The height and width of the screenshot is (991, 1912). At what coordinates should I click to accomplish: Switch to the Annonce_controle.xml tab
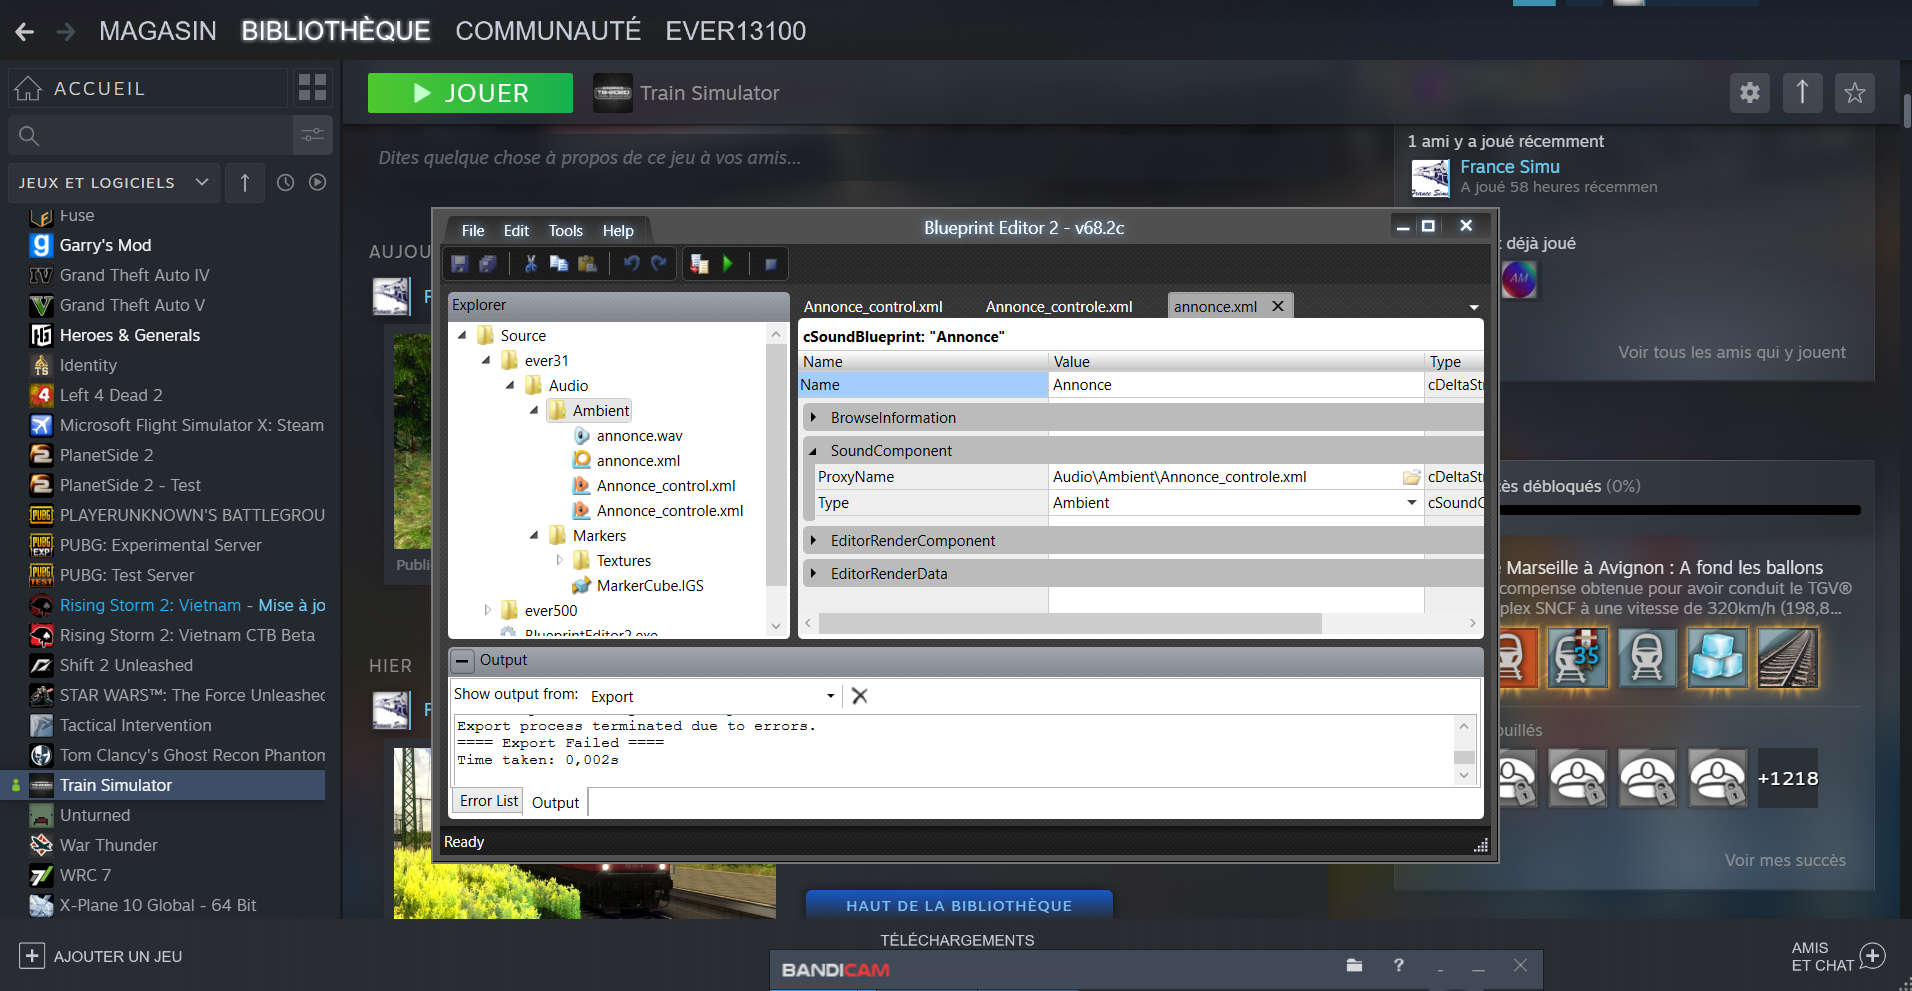(x=1059, y=307)
